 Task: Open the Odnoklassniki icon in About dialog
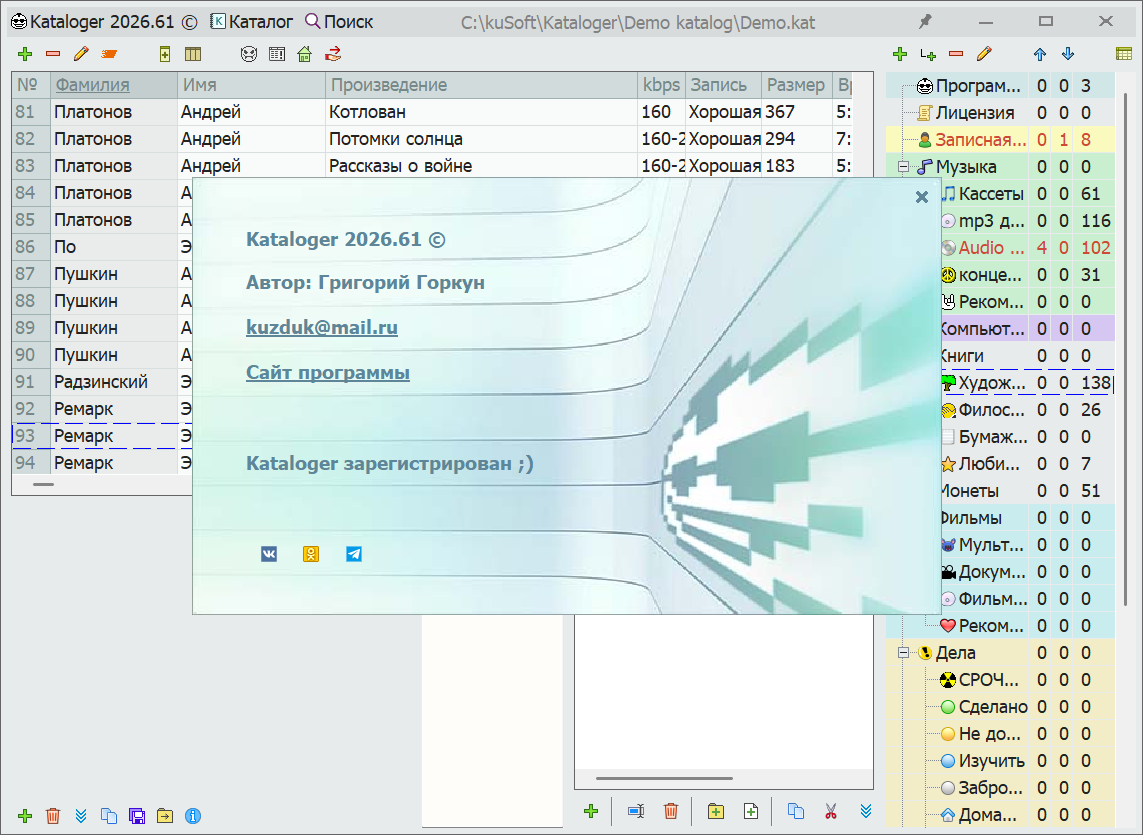(311, 554)
